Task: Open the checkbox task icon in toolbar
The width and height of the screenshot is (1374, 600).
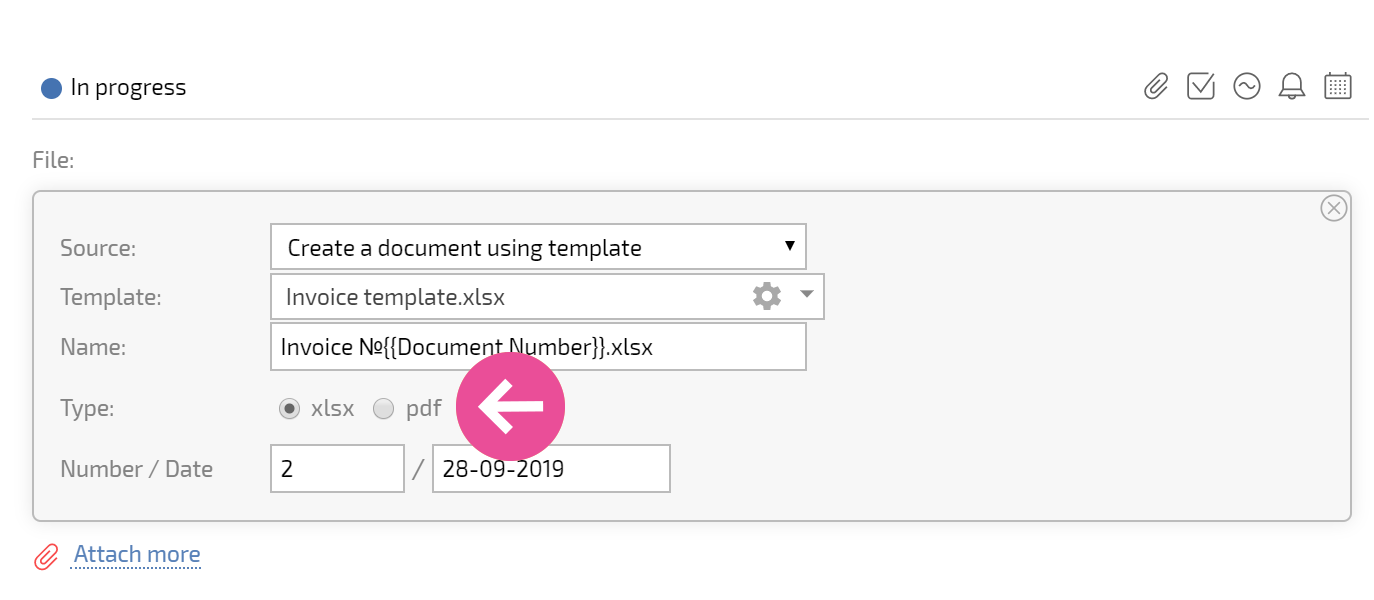Action: [x=1201, y=86]
